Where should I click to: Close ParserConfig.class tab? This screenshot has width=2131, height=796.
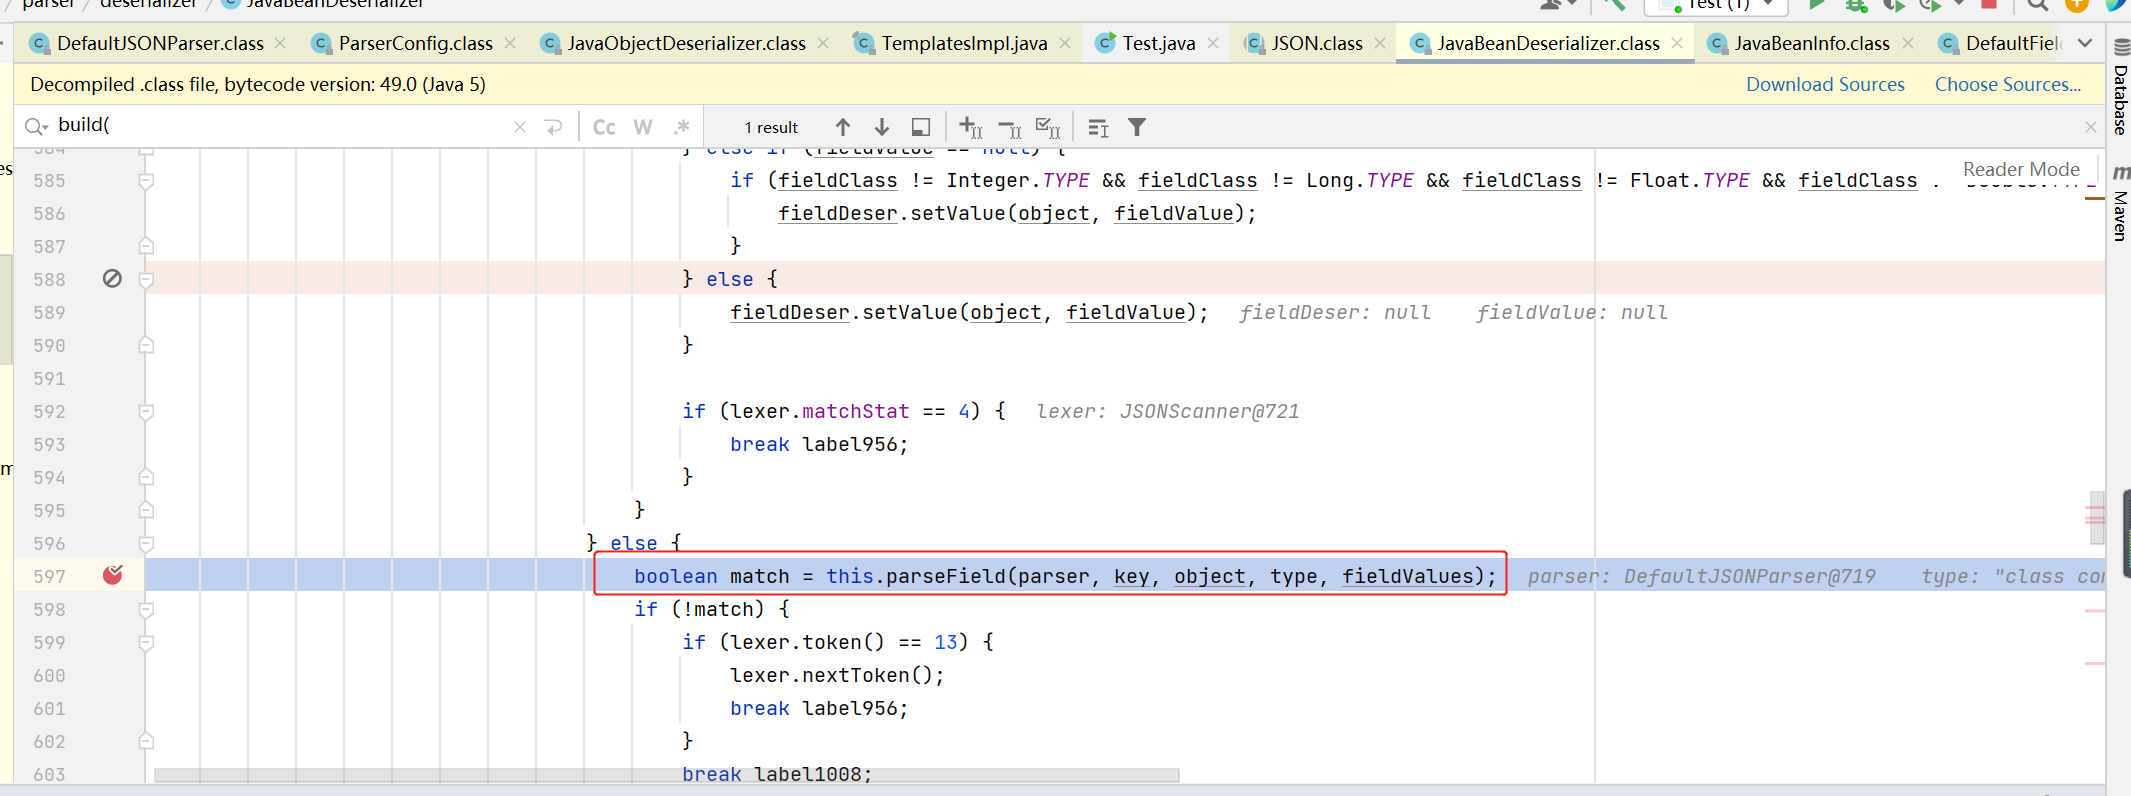510,43
